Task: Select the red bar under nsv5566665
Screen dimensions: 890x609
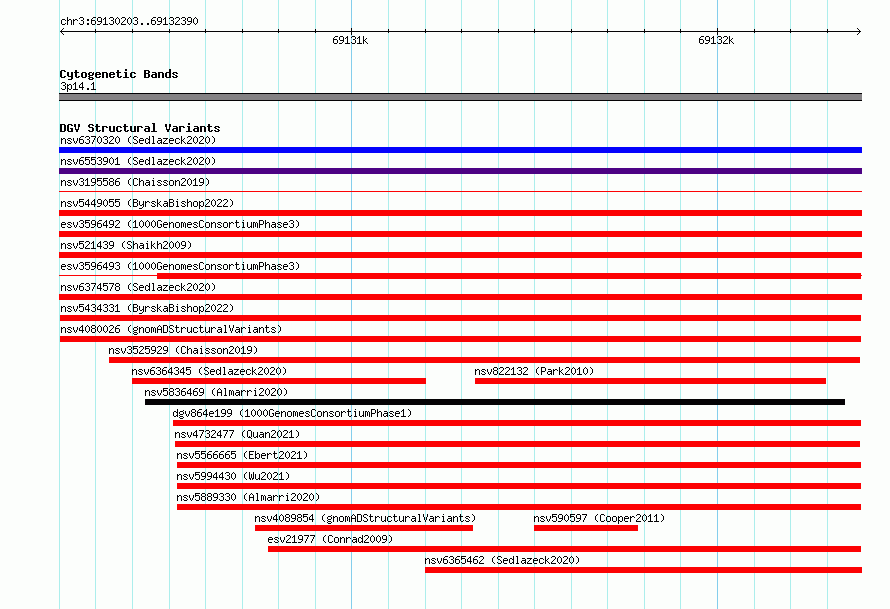Action: (519, 465)
